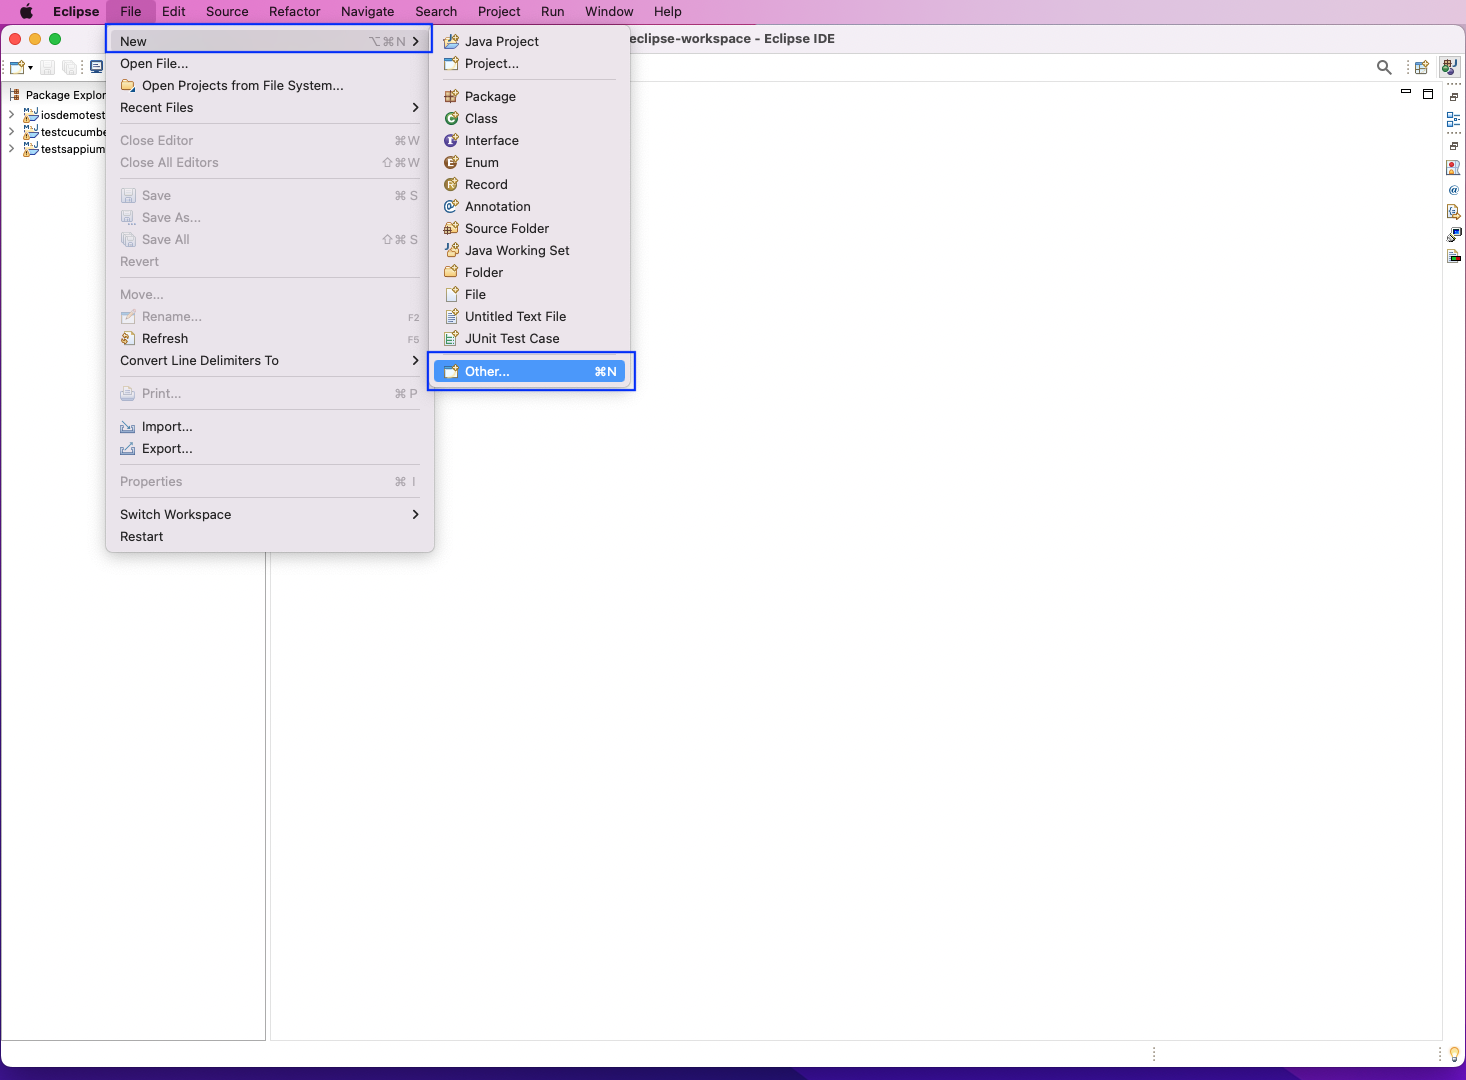
Task: Click the Open a Terminal toolbar icon
Action: click(x=96, y=67)
